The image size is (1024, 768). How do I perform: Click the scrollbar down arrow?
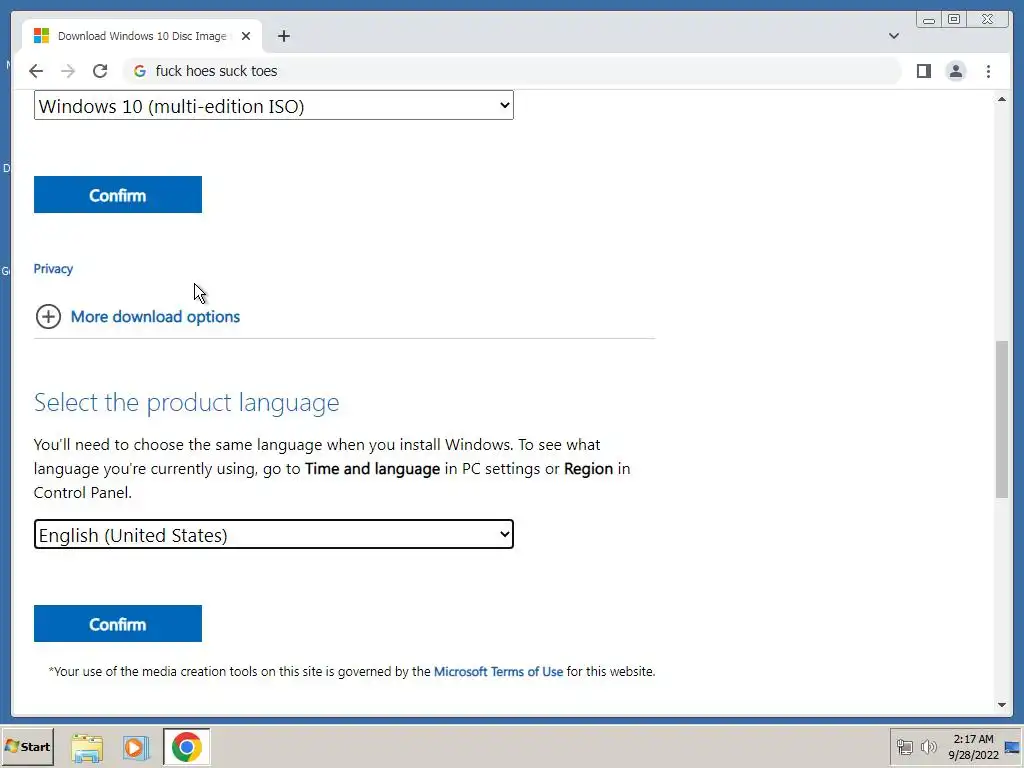point(1002,705)
